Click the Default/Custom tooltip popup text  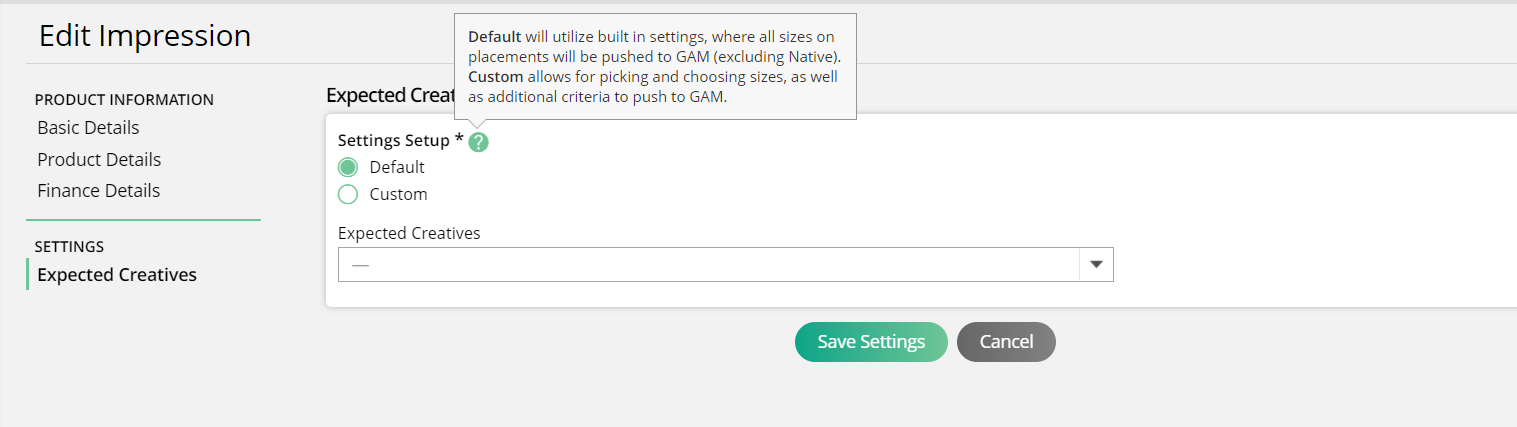(655, 67)
